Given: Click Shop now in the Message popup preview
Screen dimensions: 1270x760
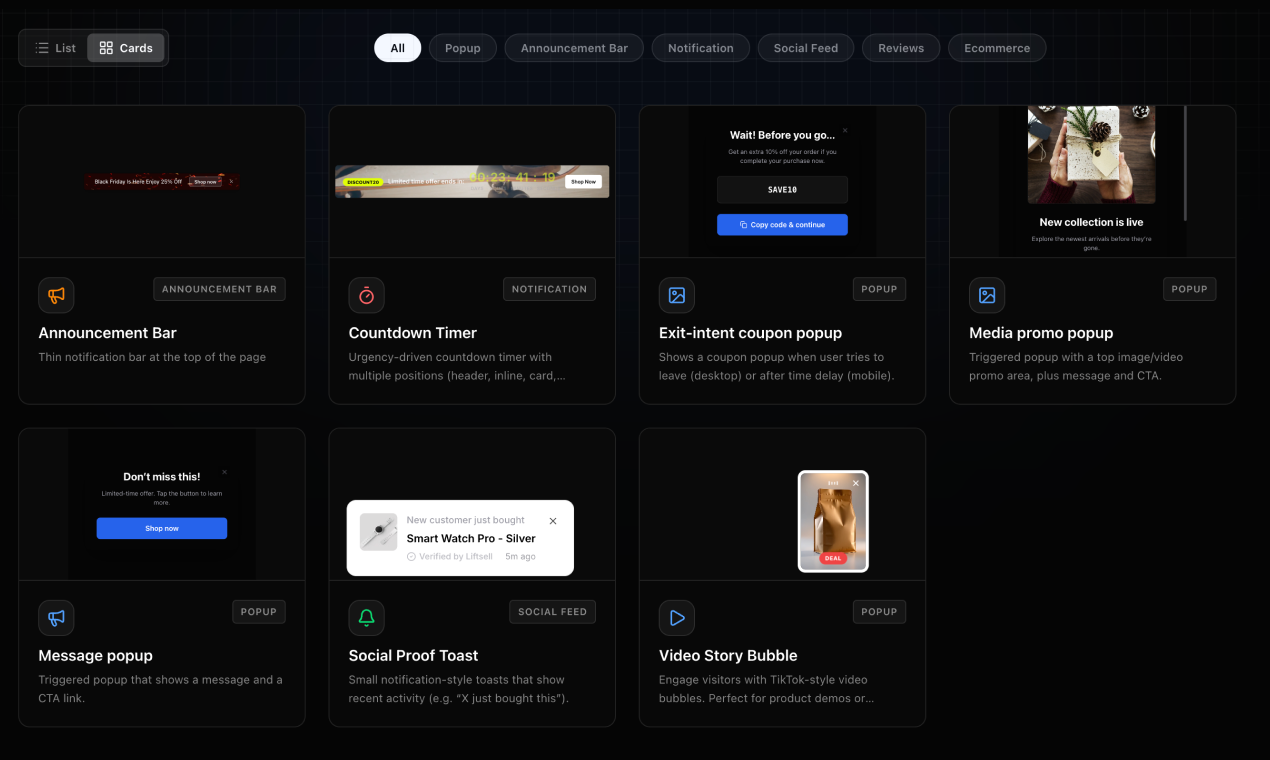Looking at the screenshot, I should (161, 528).
